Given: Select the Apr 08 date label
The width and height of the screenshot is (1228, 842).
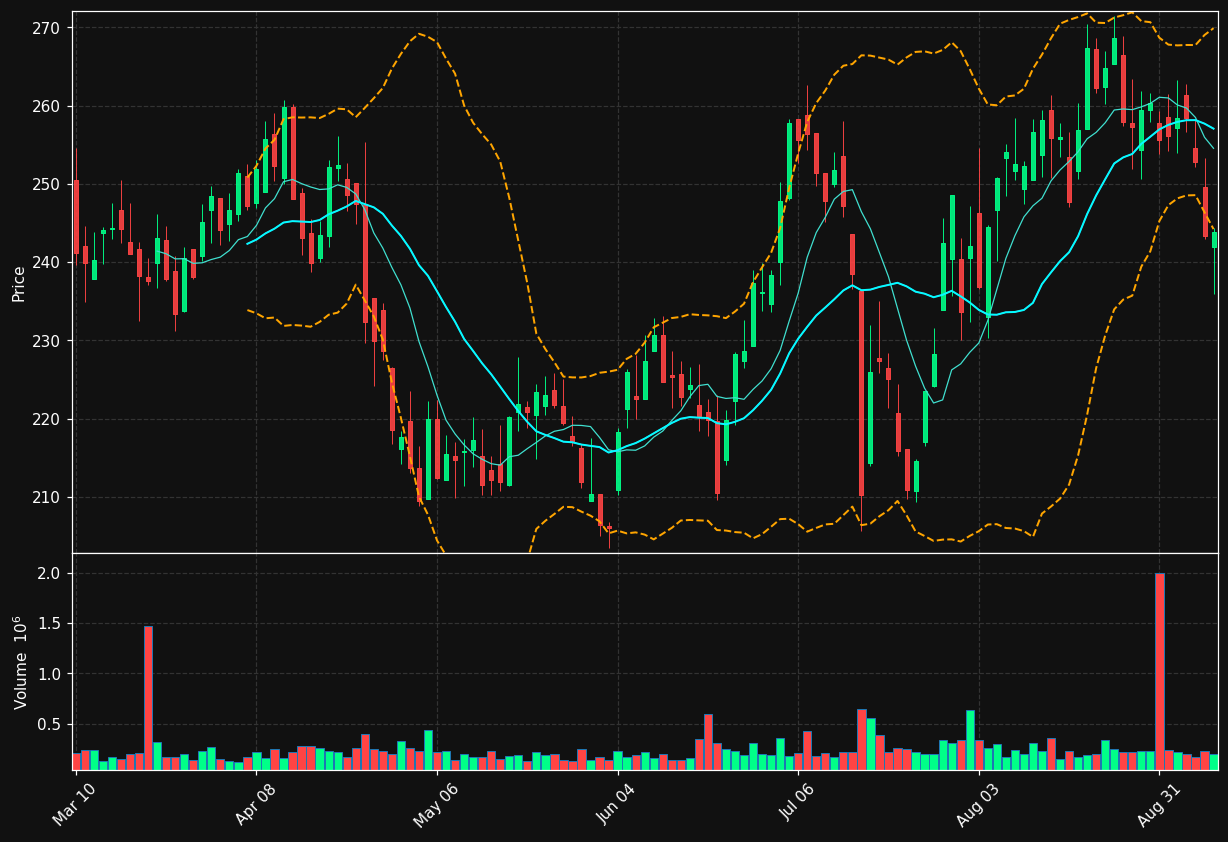Looking at the screenshot, I should pos(255,805).
